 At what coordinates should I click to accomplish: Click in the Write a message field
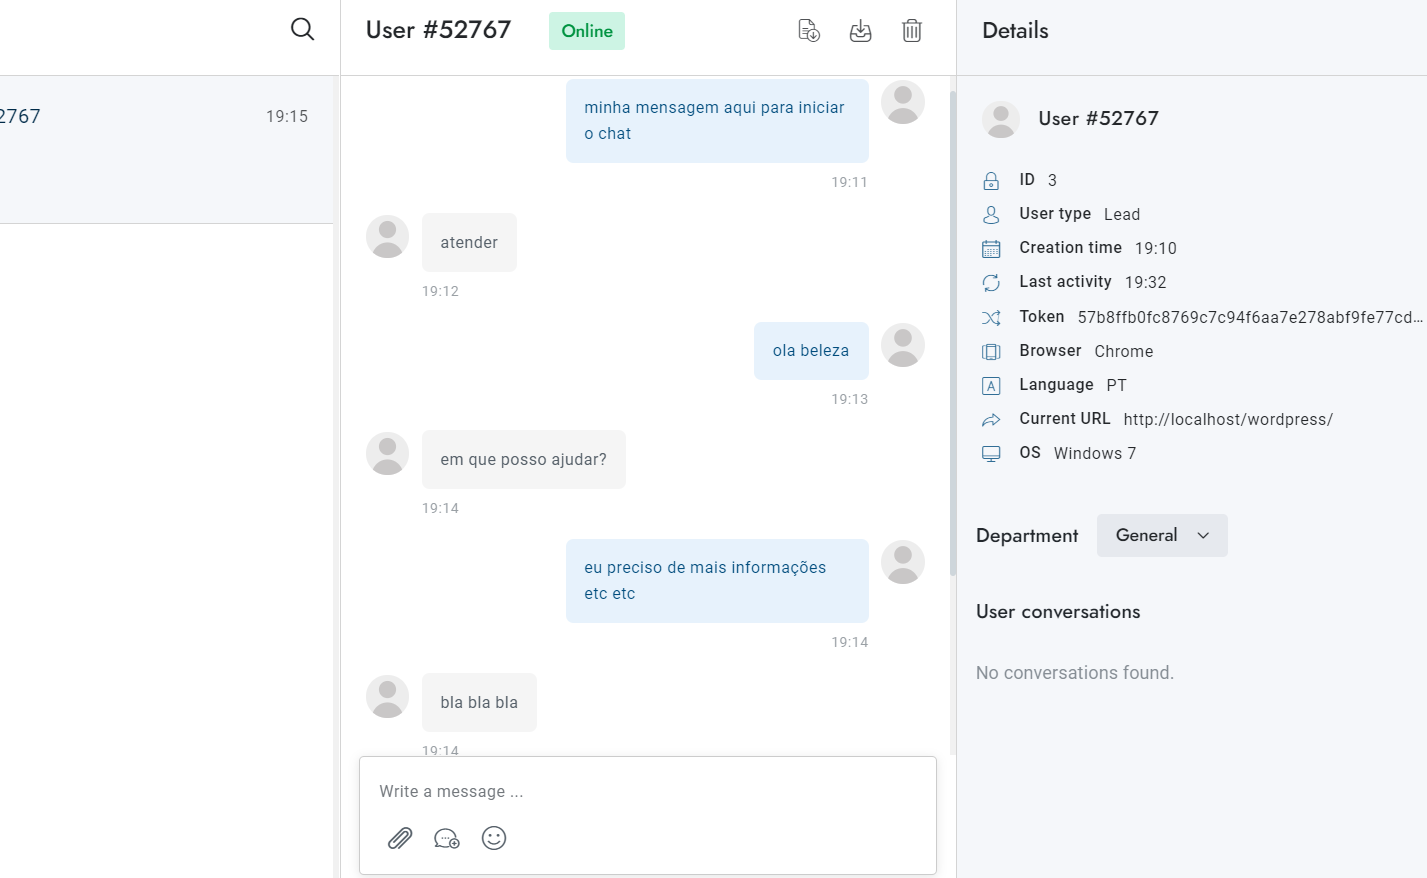(648, 791)
